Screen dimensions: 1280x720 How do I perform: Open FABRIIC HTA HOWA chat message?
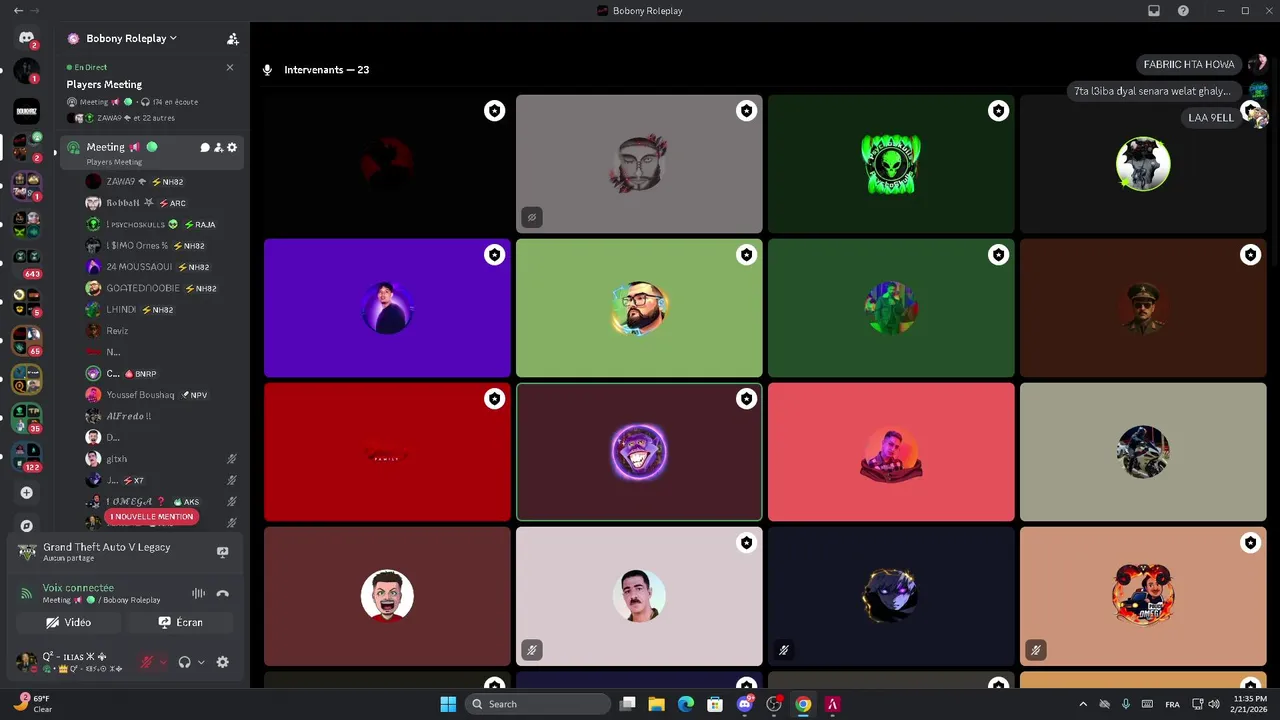(1189, 64)
